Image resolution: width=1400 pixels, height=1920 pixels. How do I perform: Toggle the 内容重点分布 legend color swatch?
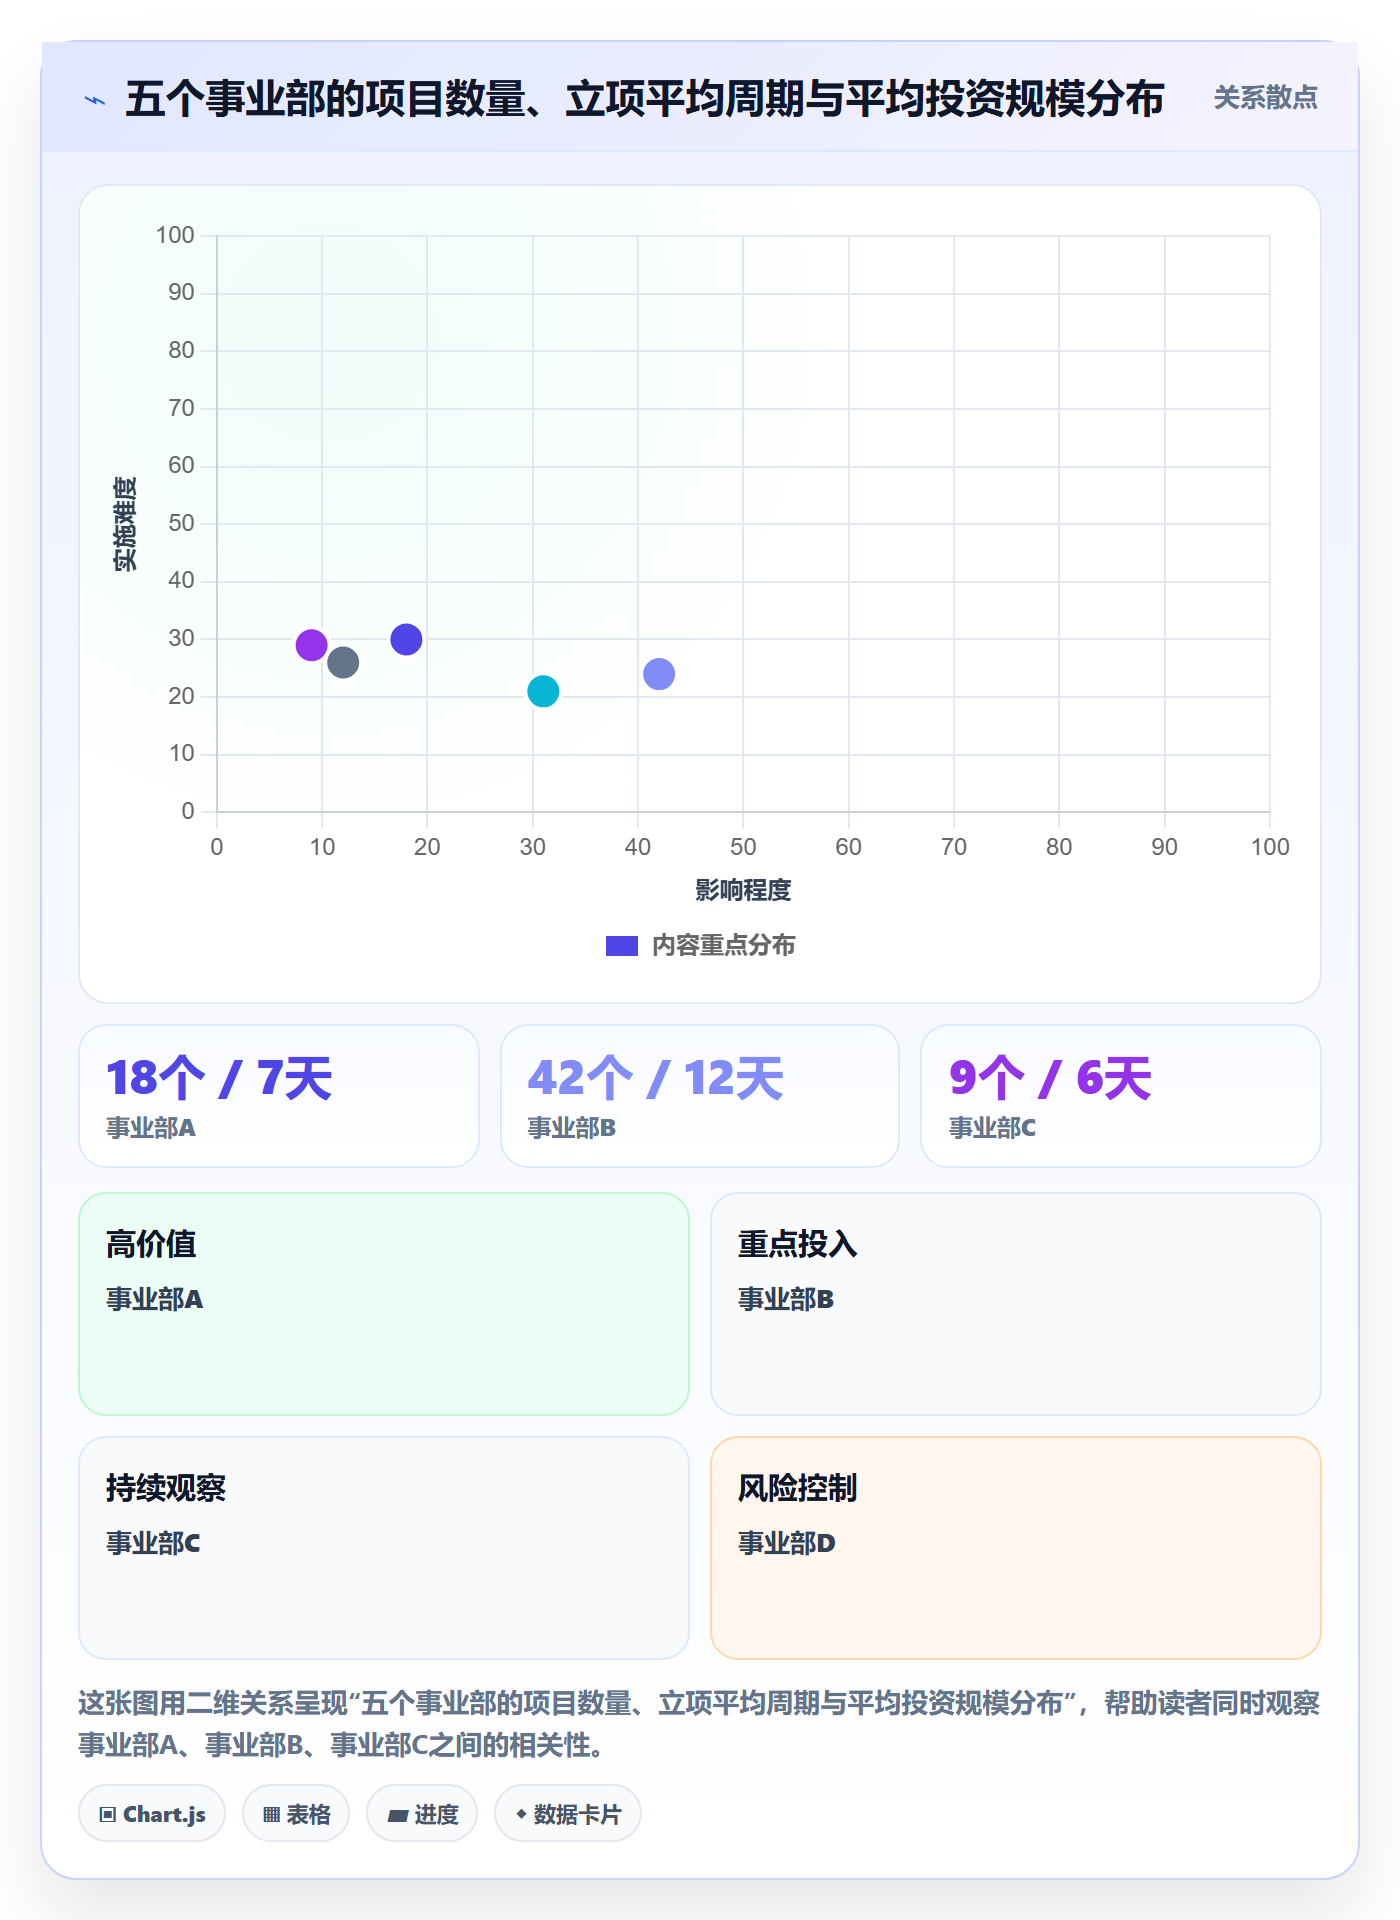(622, 946)
